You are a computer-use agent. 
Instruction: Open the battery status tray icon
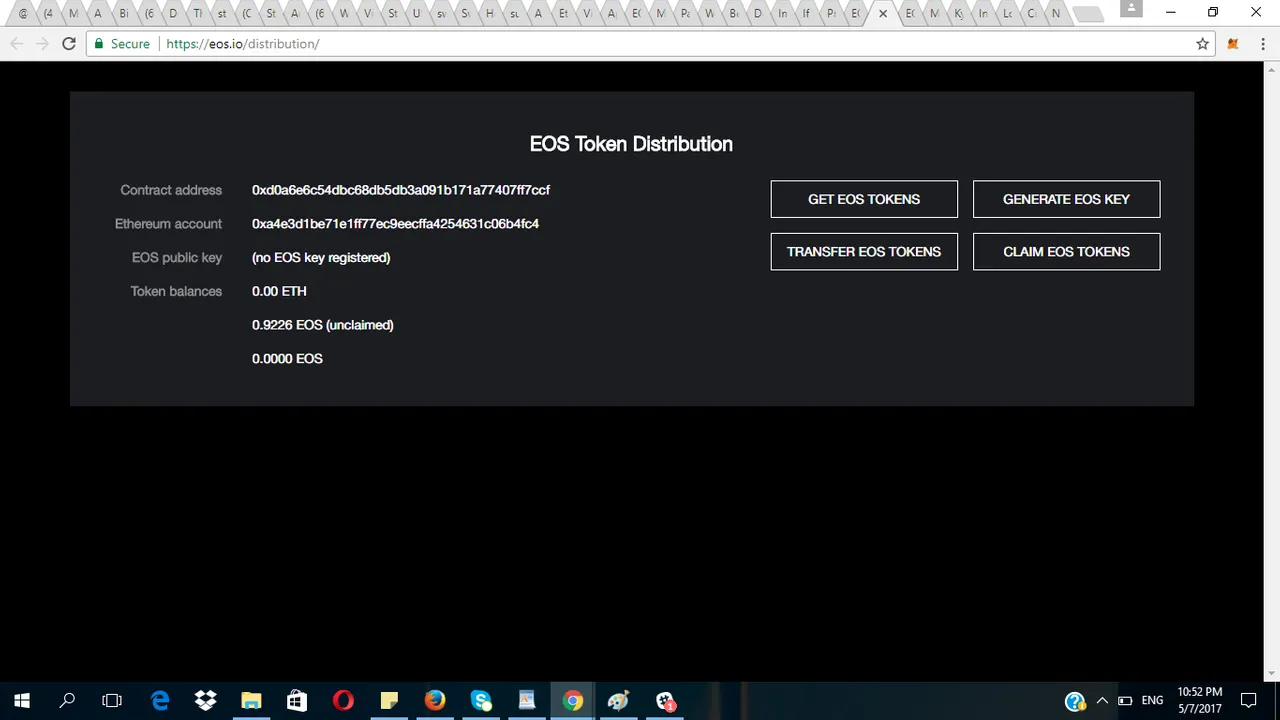[1125, 701]
